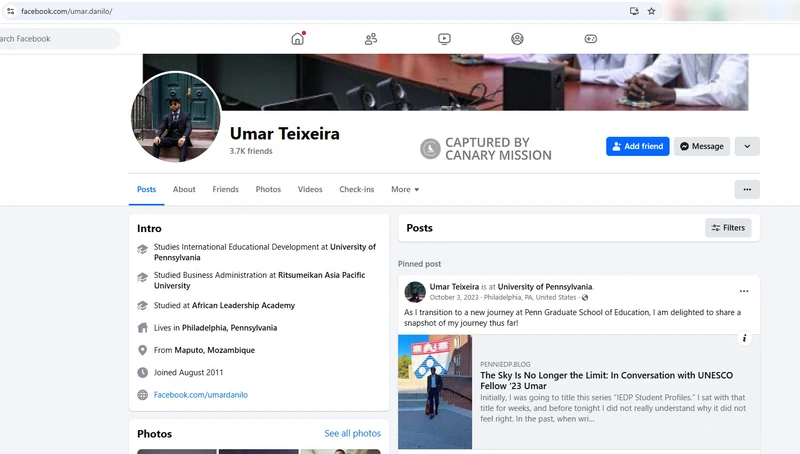Open the profile three-dots options button
This screenshot has height=454, width=800.
[747, 189]
